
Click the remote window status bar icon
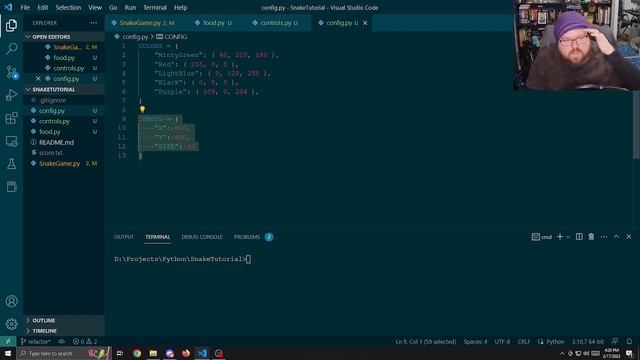point(8,341)
